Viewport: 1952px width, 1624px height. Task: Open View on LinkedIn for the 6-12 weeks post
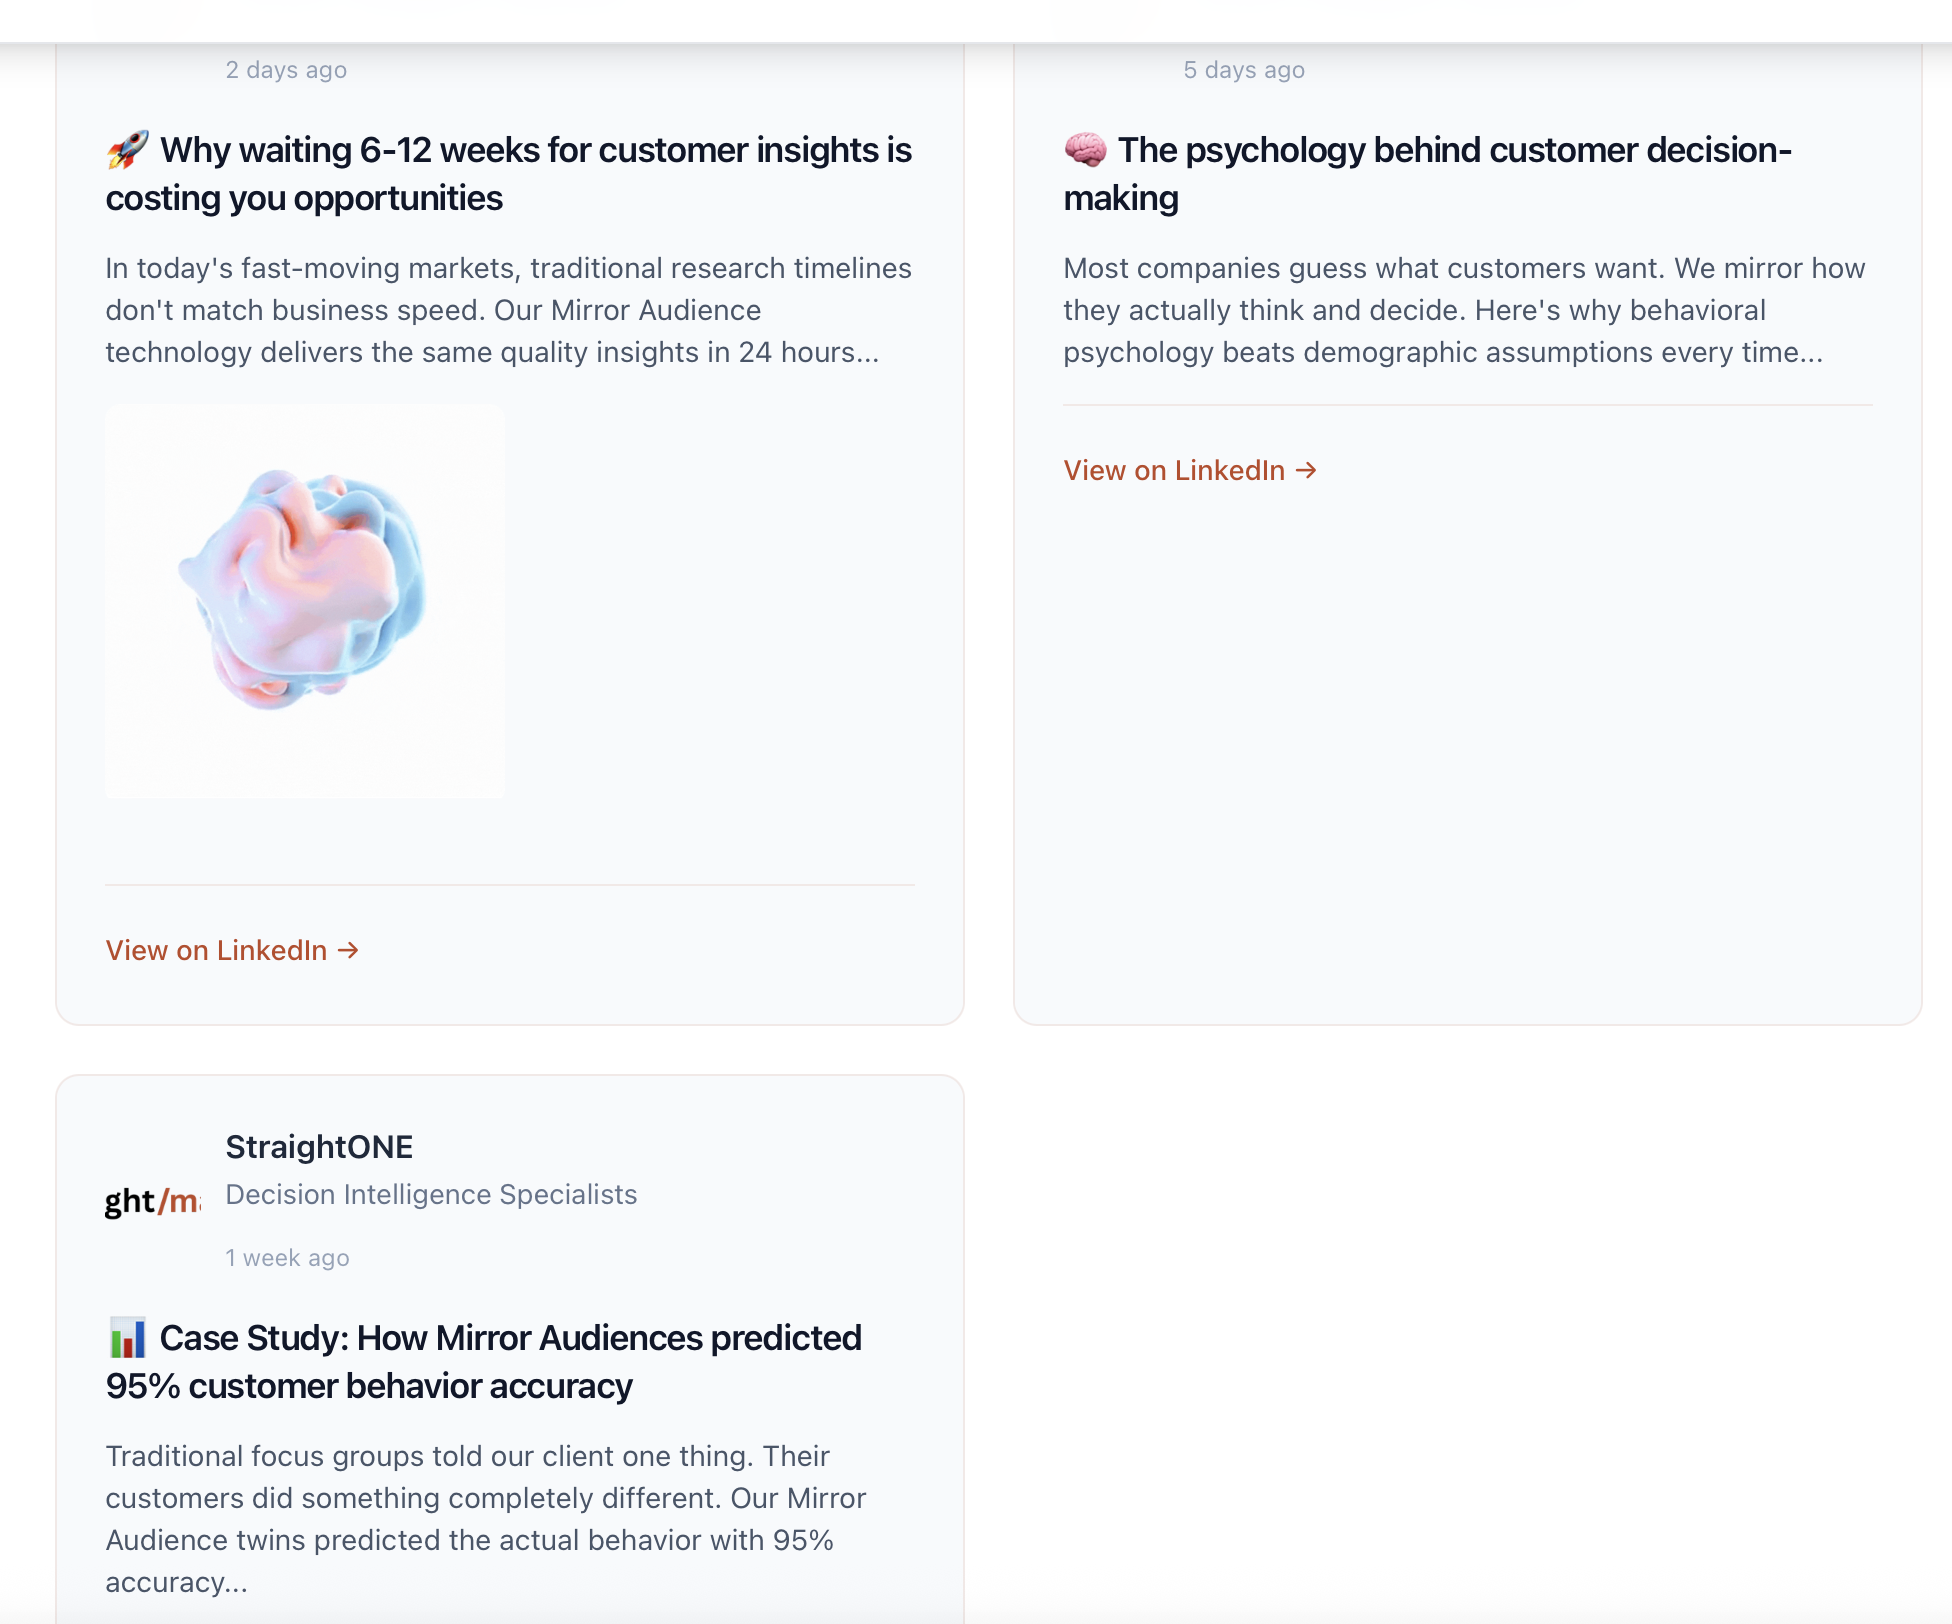tap(217, 950)
